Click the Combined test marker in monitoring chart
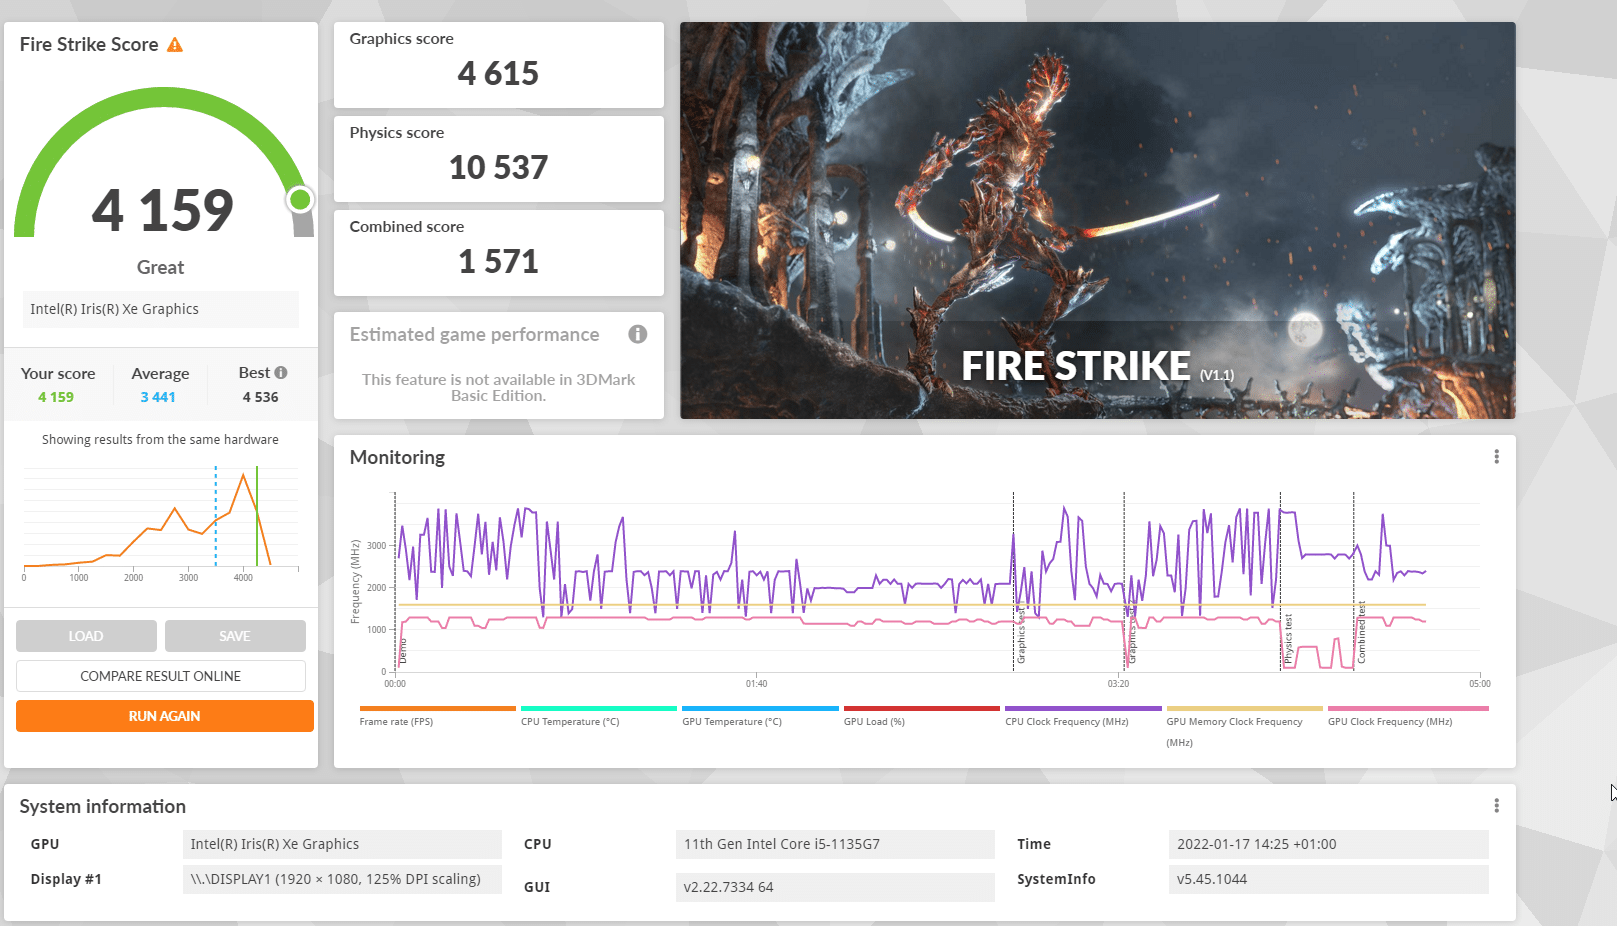This screenshot has width=1617, height=926. pyautogui.click(x=1361, y=632)
